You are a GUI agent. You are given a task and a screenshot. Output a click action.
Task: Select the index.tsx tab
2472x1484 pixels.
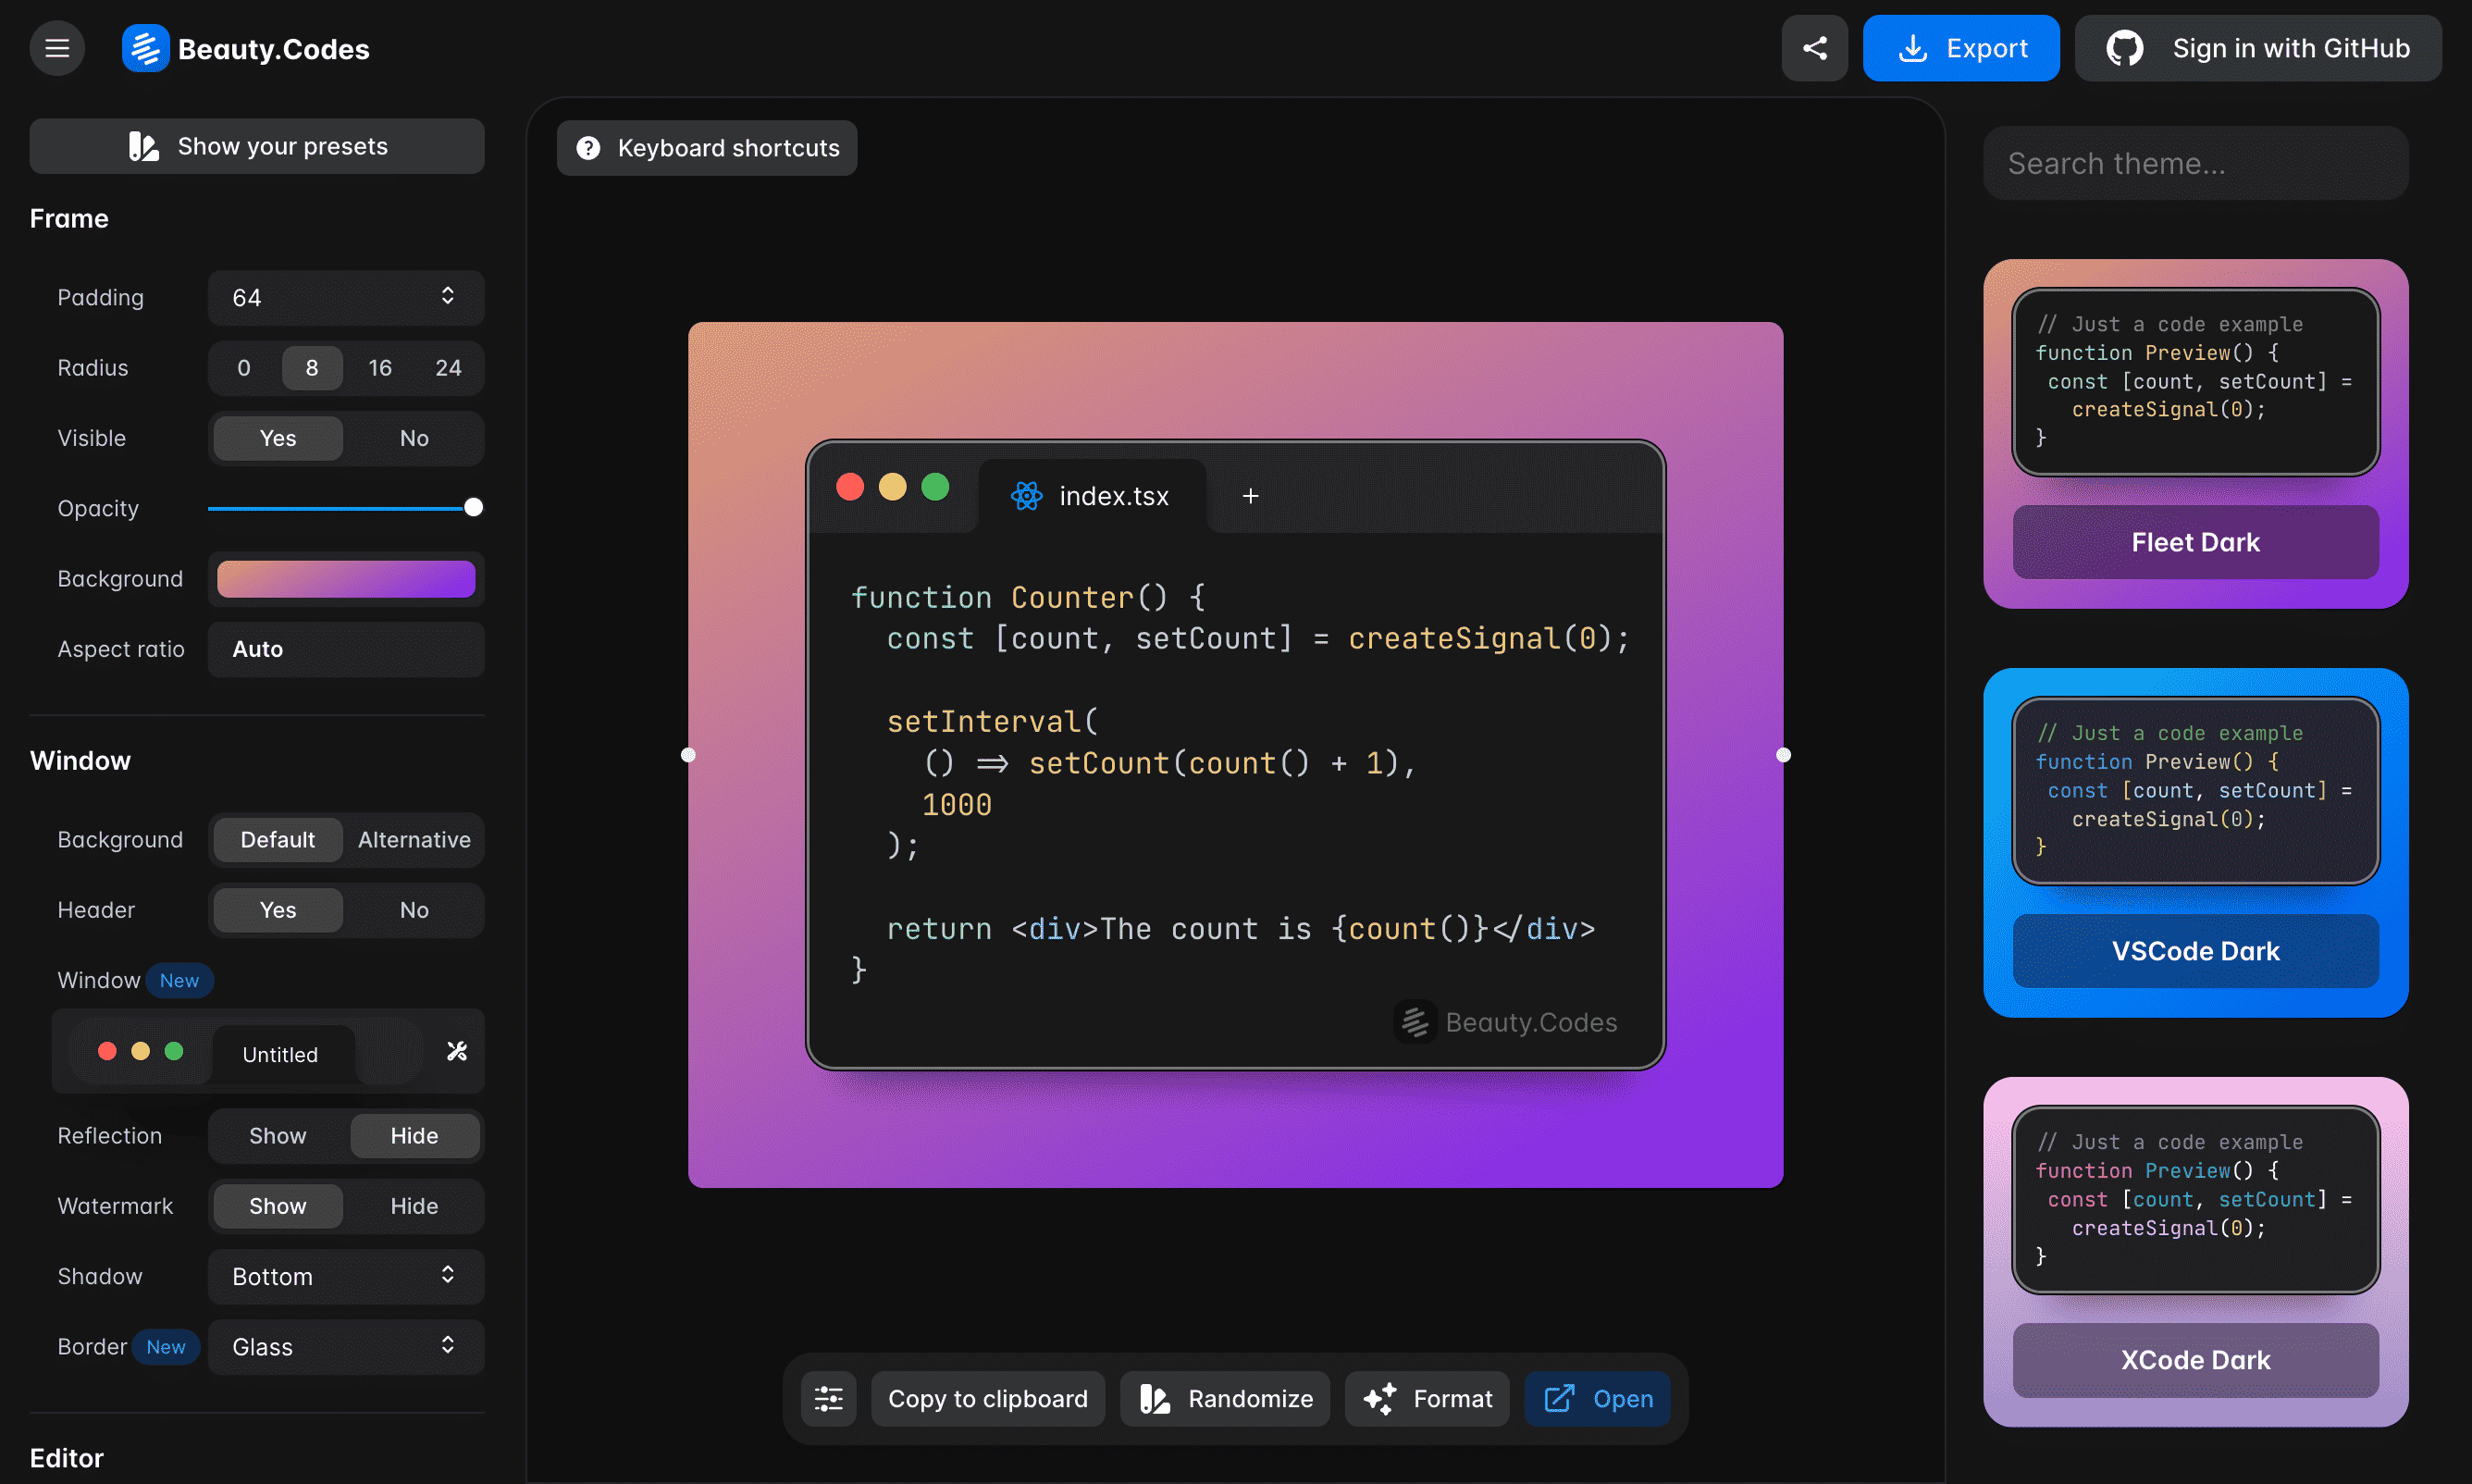(1092, 496)
